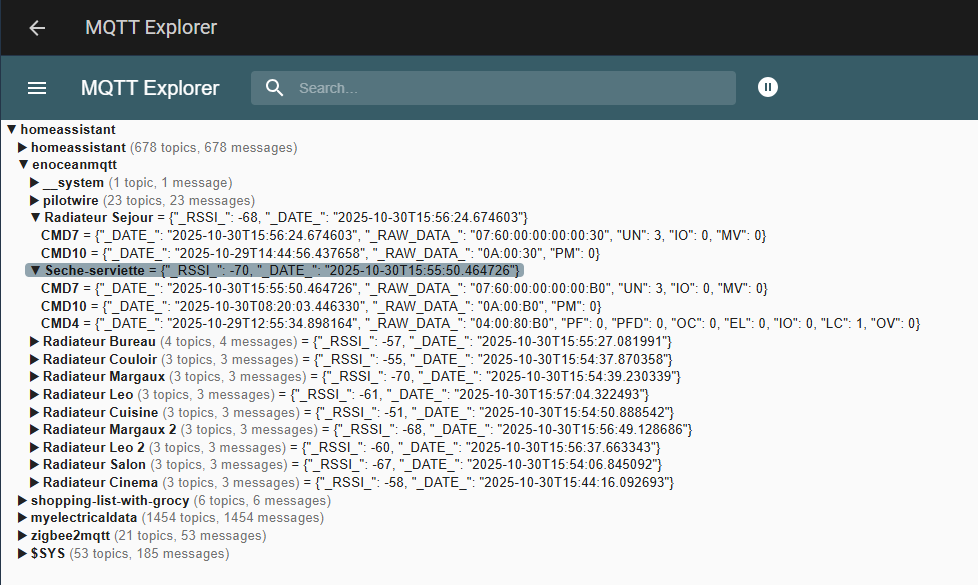Expand the Radiateur Margaux node arrow

point(34,377)
